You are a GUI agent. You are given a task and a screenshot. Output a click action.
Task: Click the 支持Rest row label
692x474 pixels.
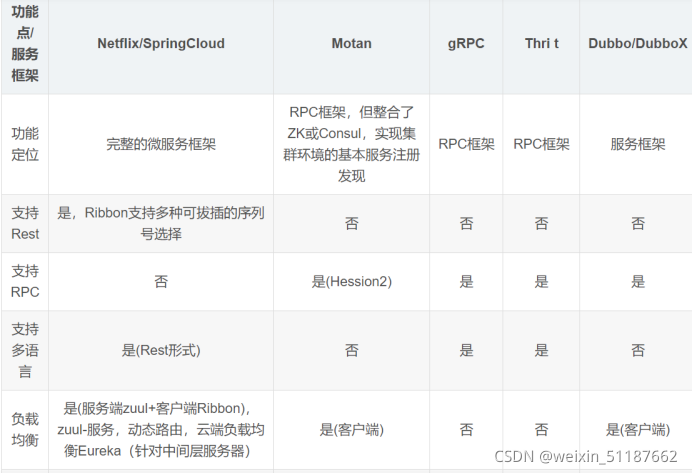click(25, 223)
